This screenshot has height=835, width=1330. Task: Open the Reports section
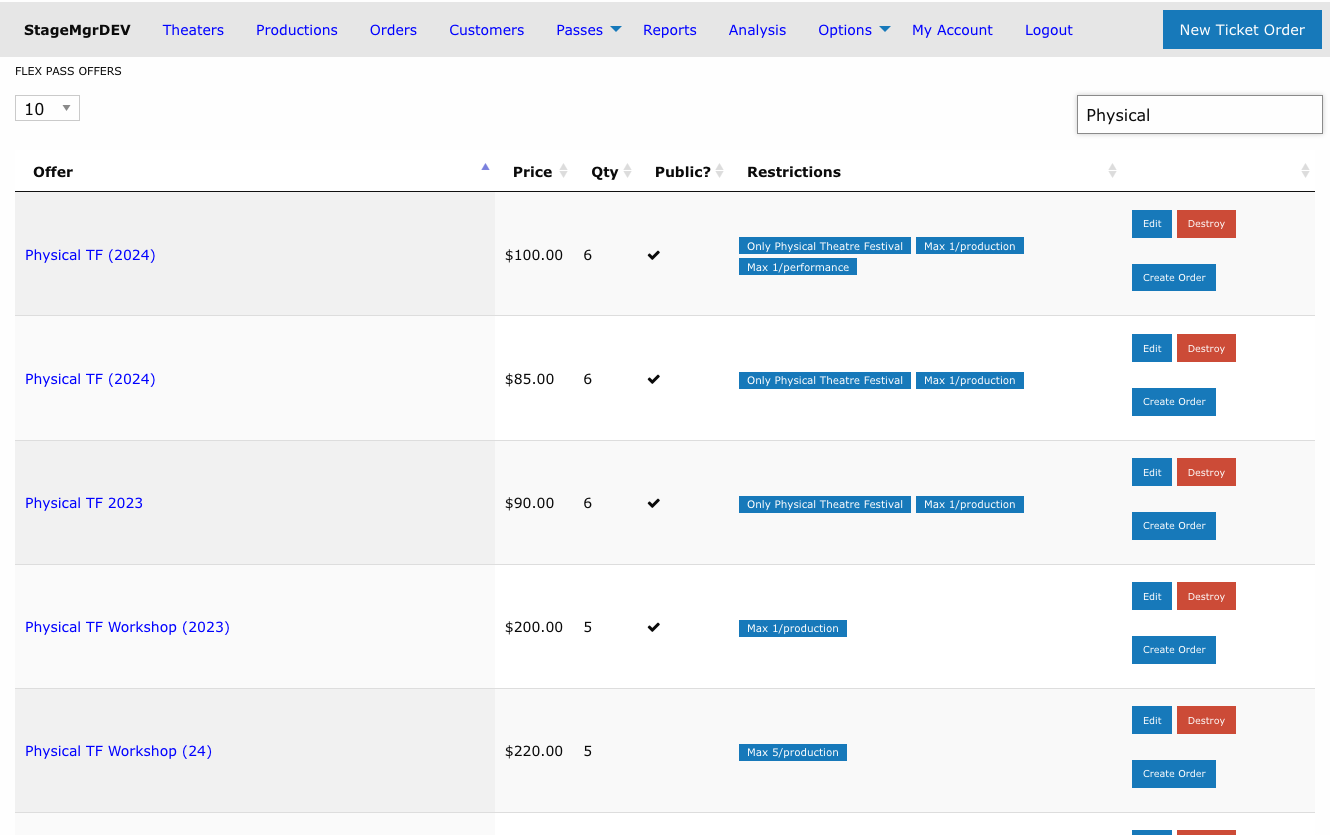click(669, 30)
